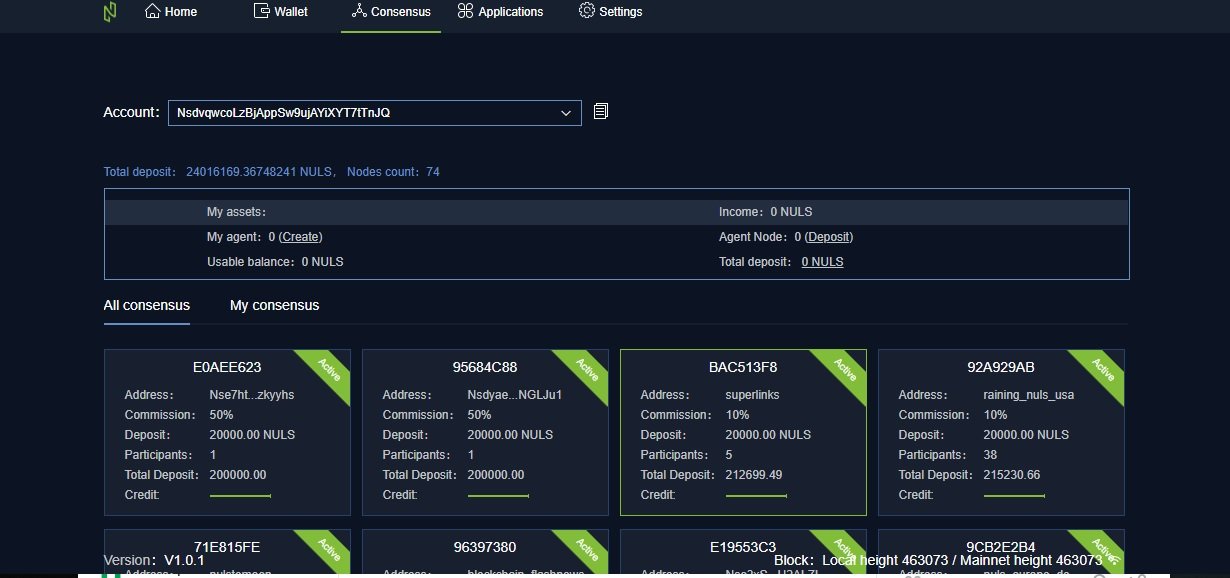The image size is (1230, 578).
Task: Open the Settings menu item
Action: click(610, 12)
